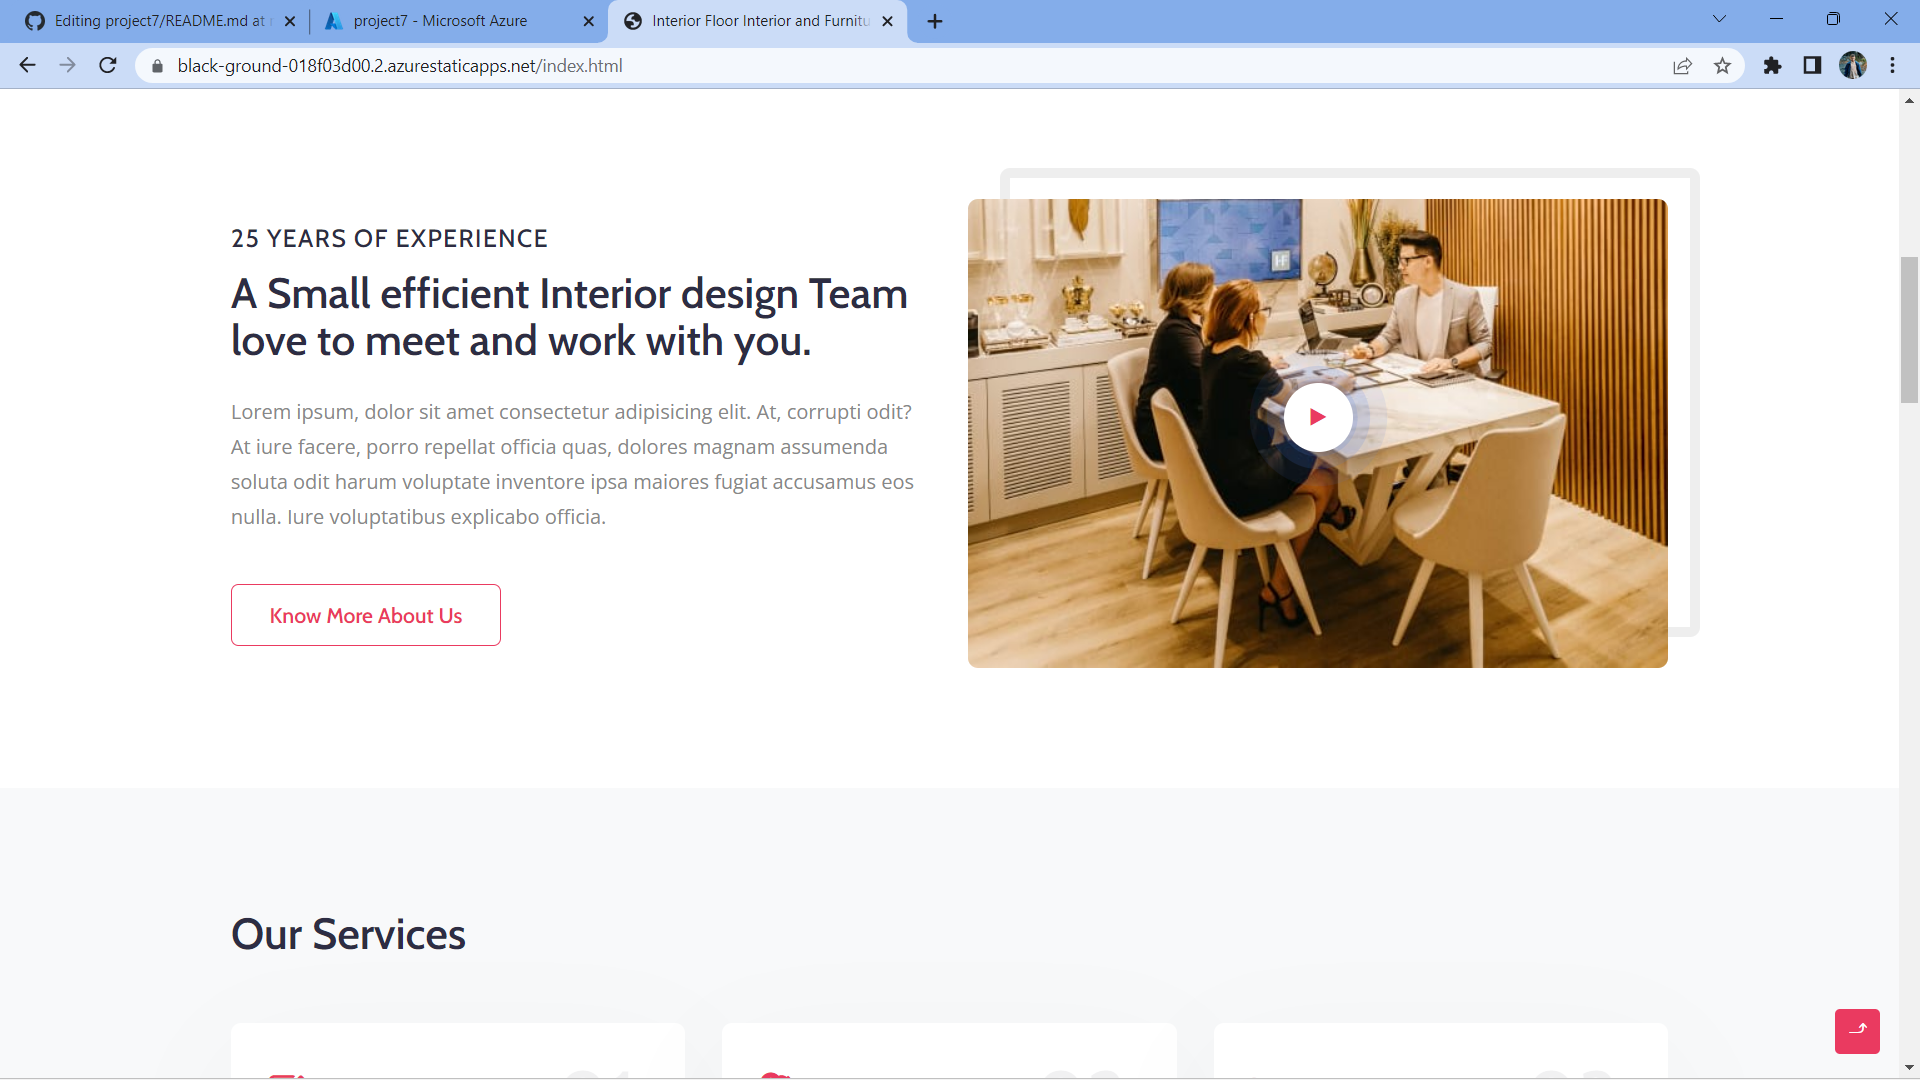Image resolution: width=1920 pixels, height=1080 pixels.
Task: Click the site lock security icon
Action: 157,66
